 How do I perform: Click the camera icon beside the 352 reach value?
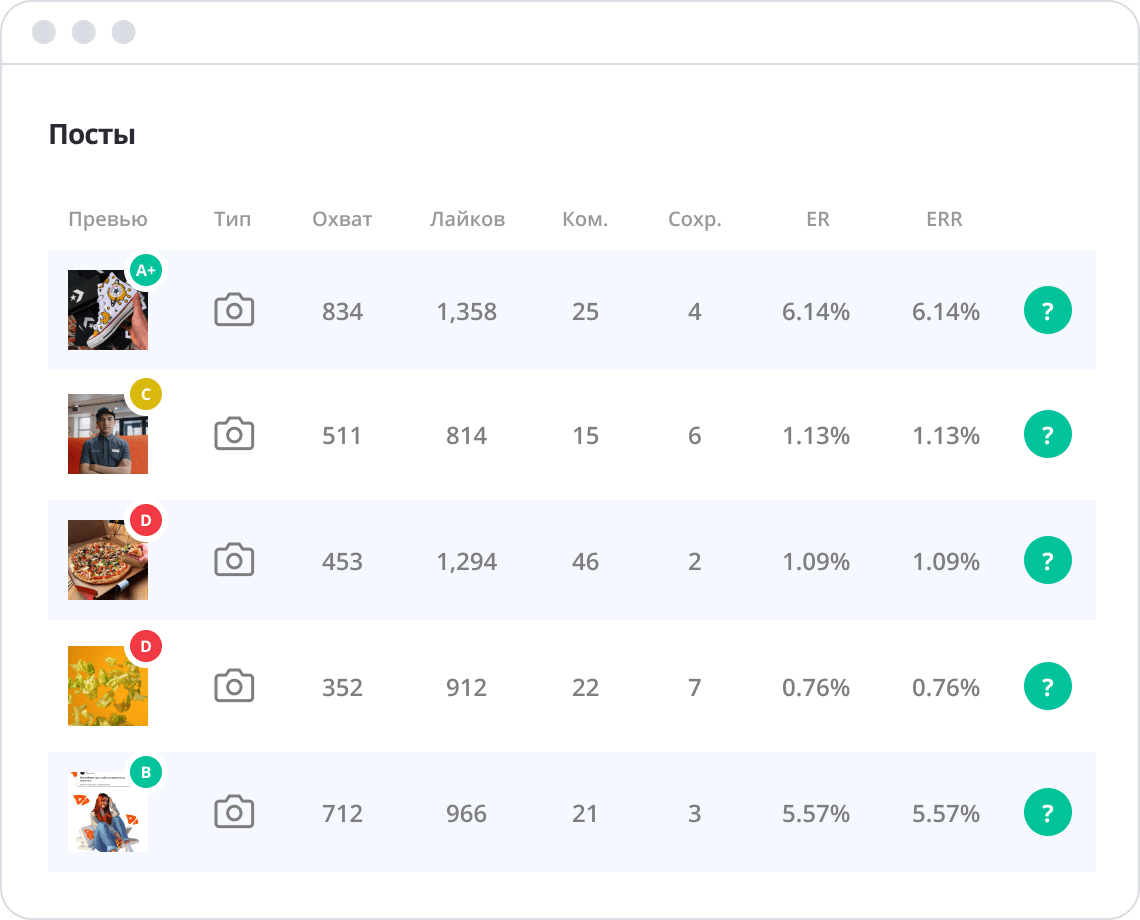234,687
